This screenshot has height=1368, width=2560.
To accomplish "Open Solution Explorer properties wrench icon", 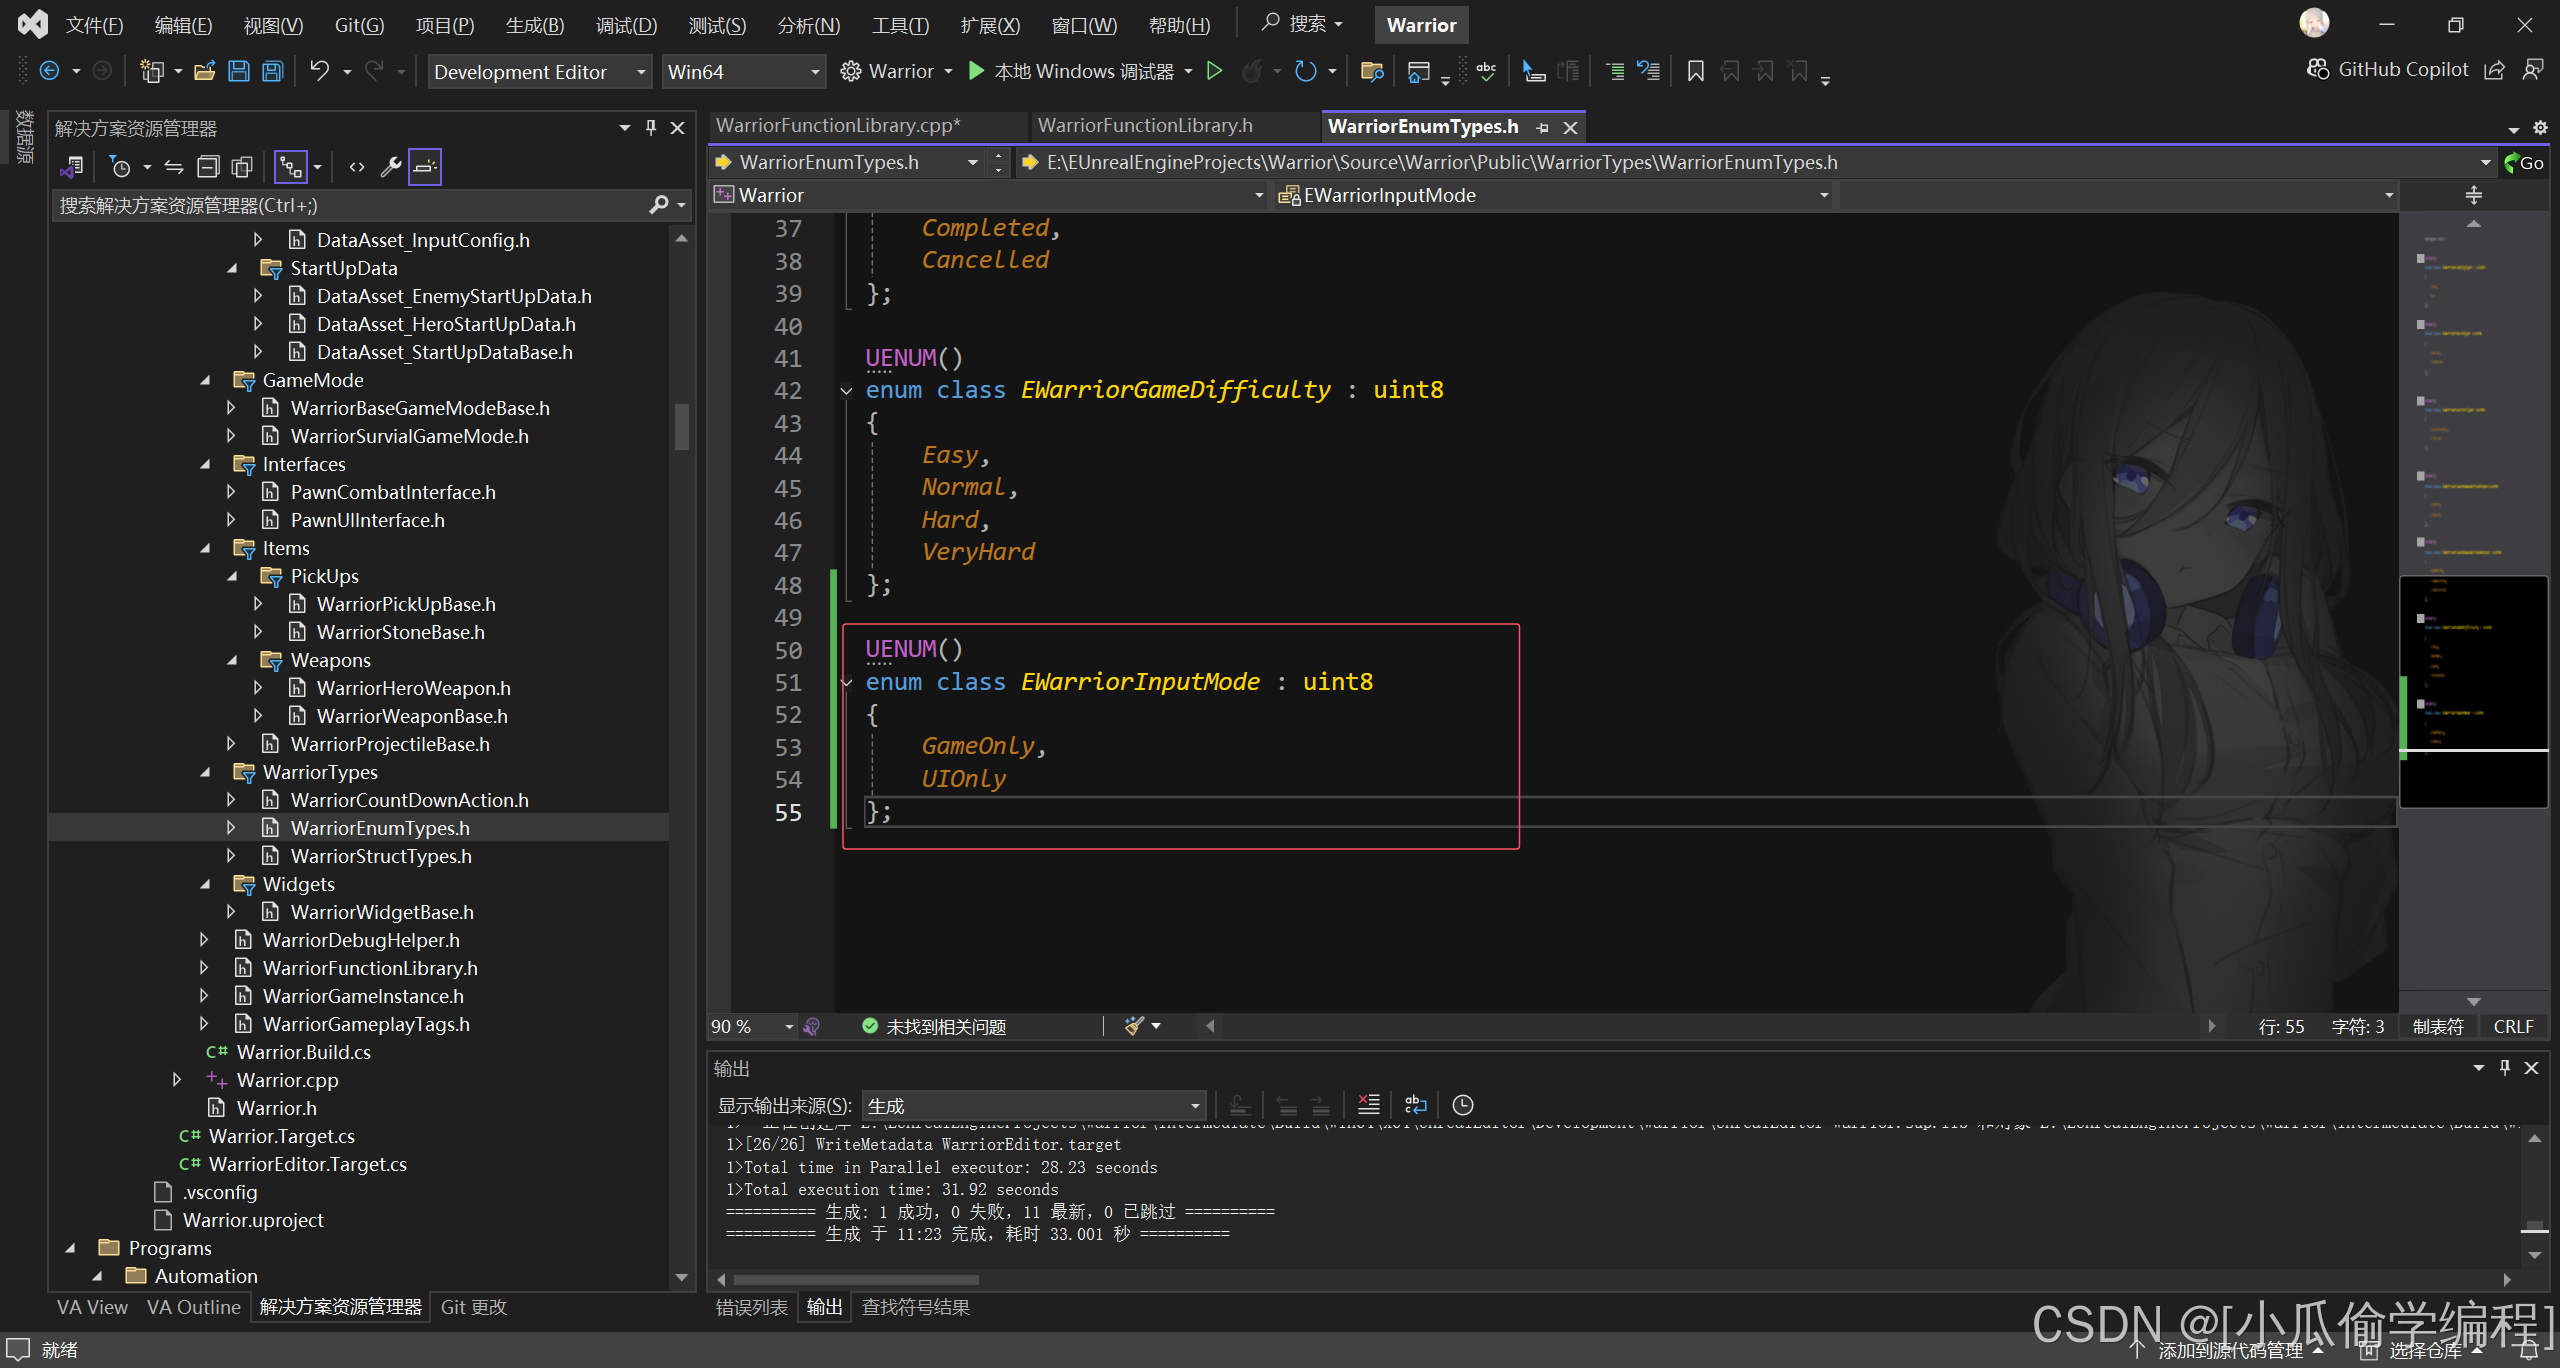I will click(391, 167).
